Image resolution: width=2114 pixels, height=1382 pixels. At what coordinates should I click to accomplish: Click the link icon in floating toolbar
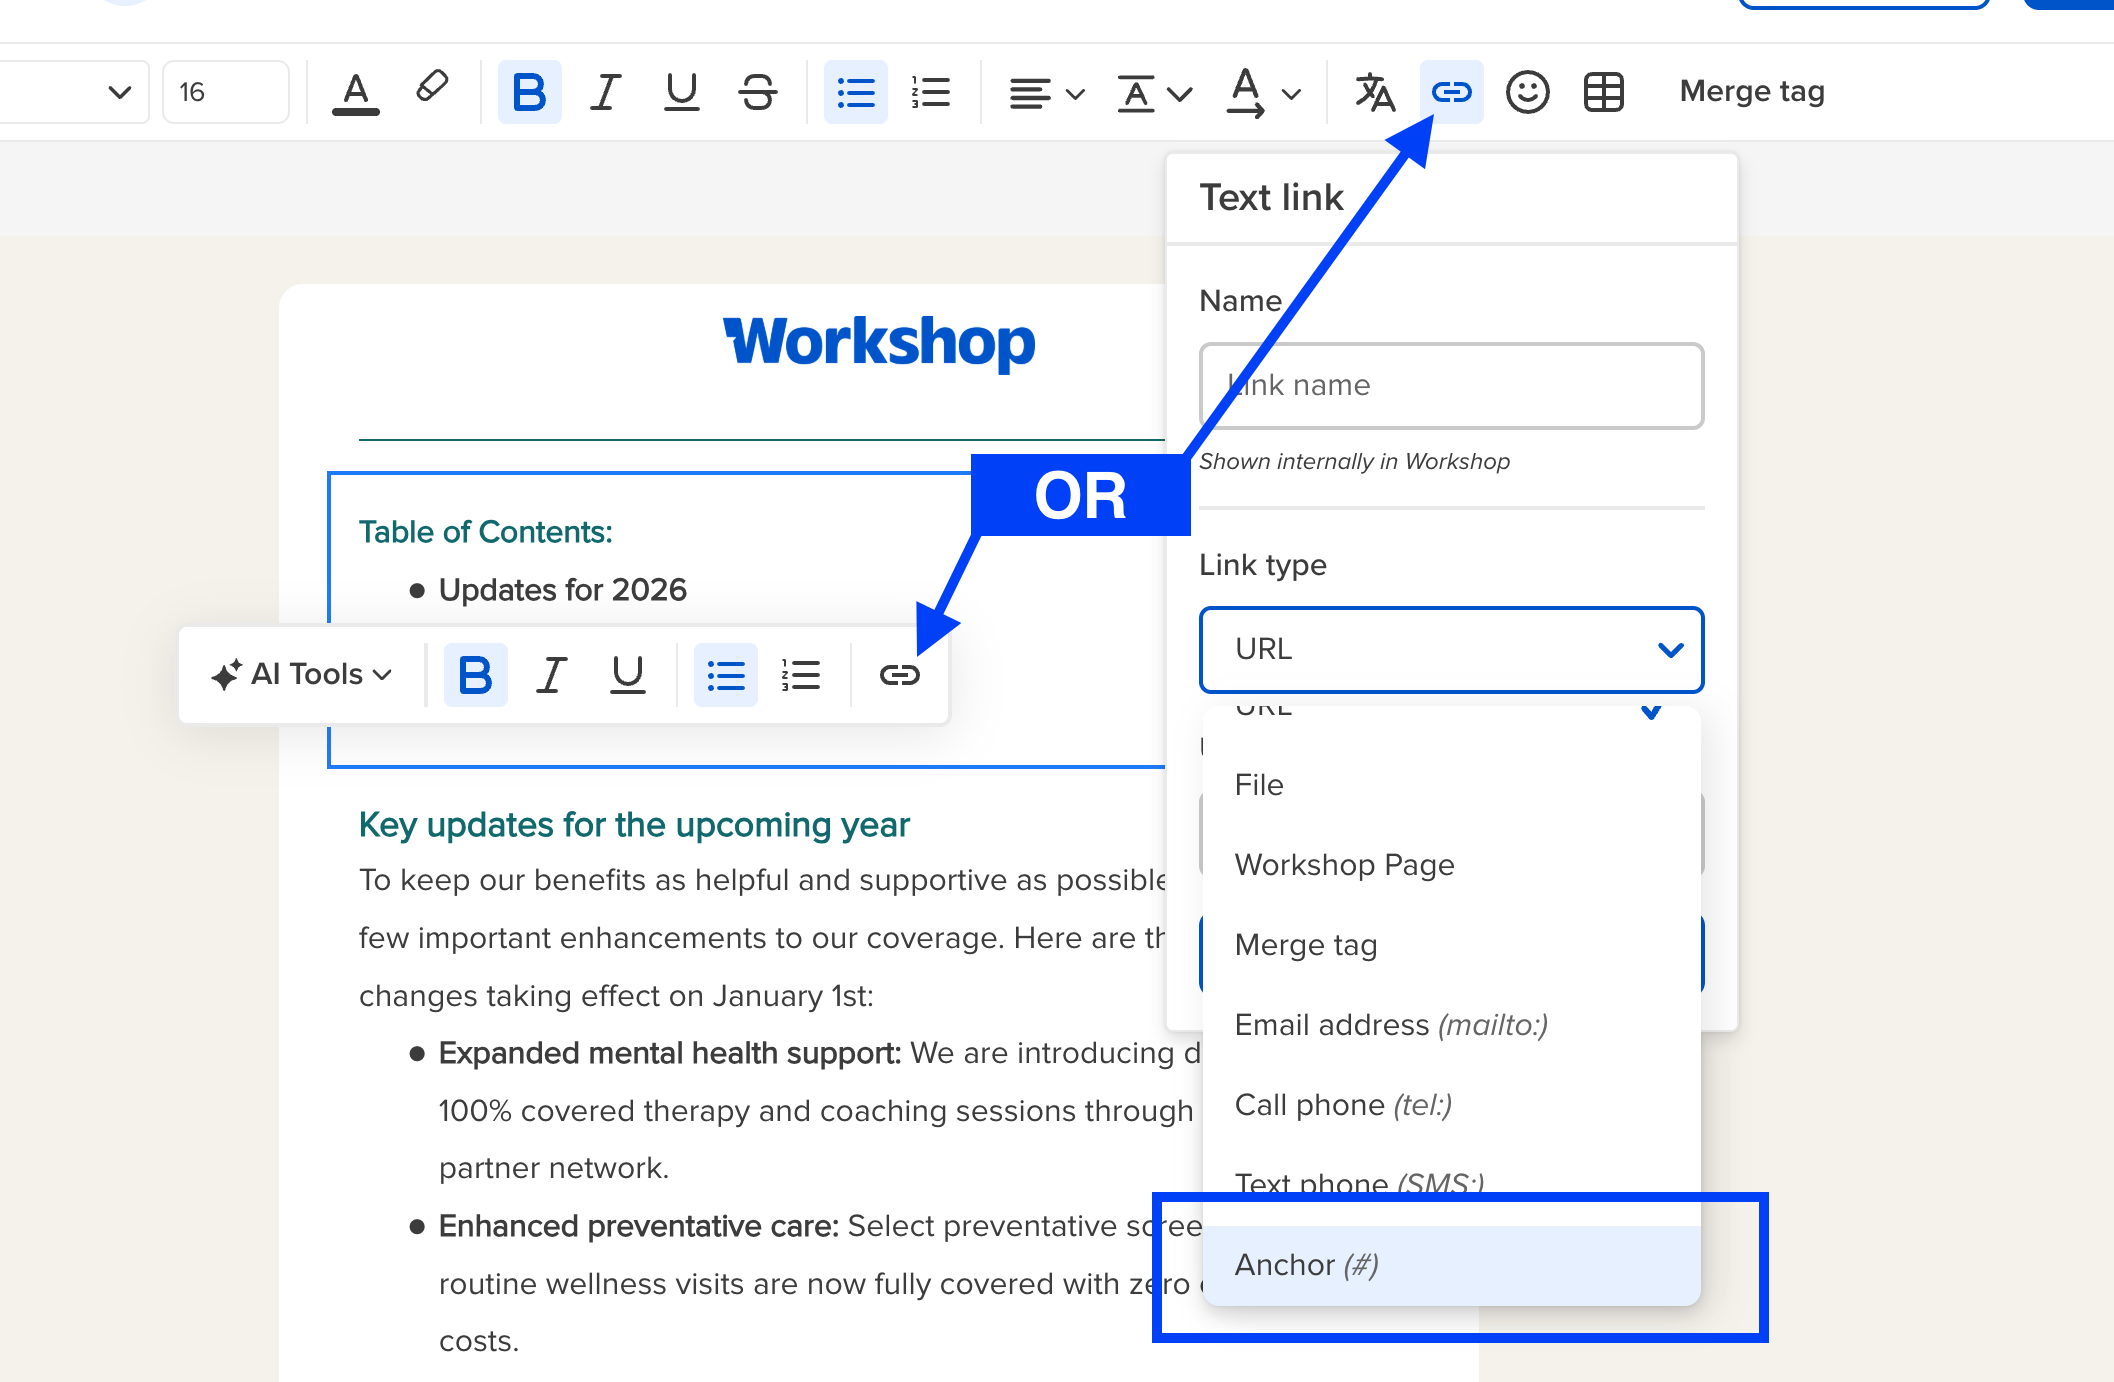pyautogui.click(x=899, y=675)
